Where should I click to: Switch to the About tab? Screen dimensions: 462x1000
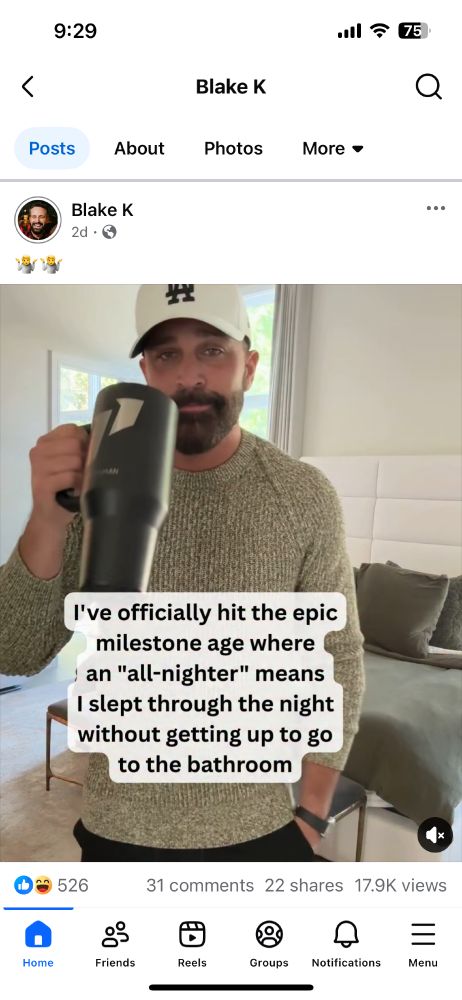point(139,149)
